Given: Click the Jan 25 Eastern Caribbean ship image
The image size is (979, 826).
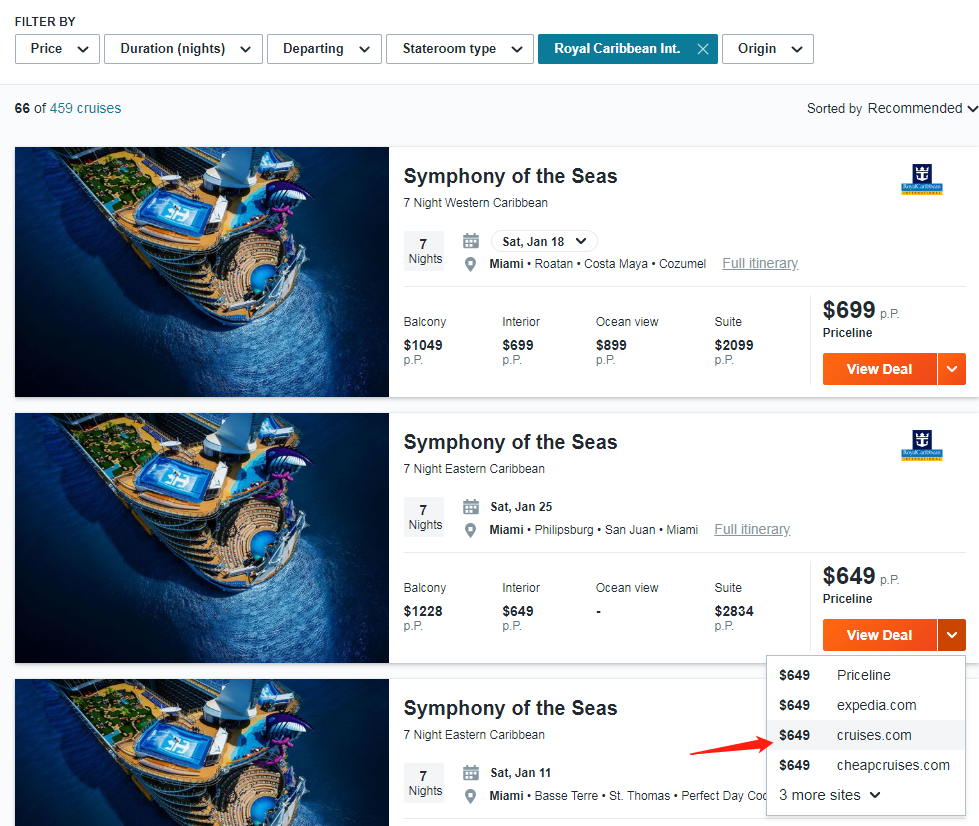Looking at the screenshot, I should point(202,538).
